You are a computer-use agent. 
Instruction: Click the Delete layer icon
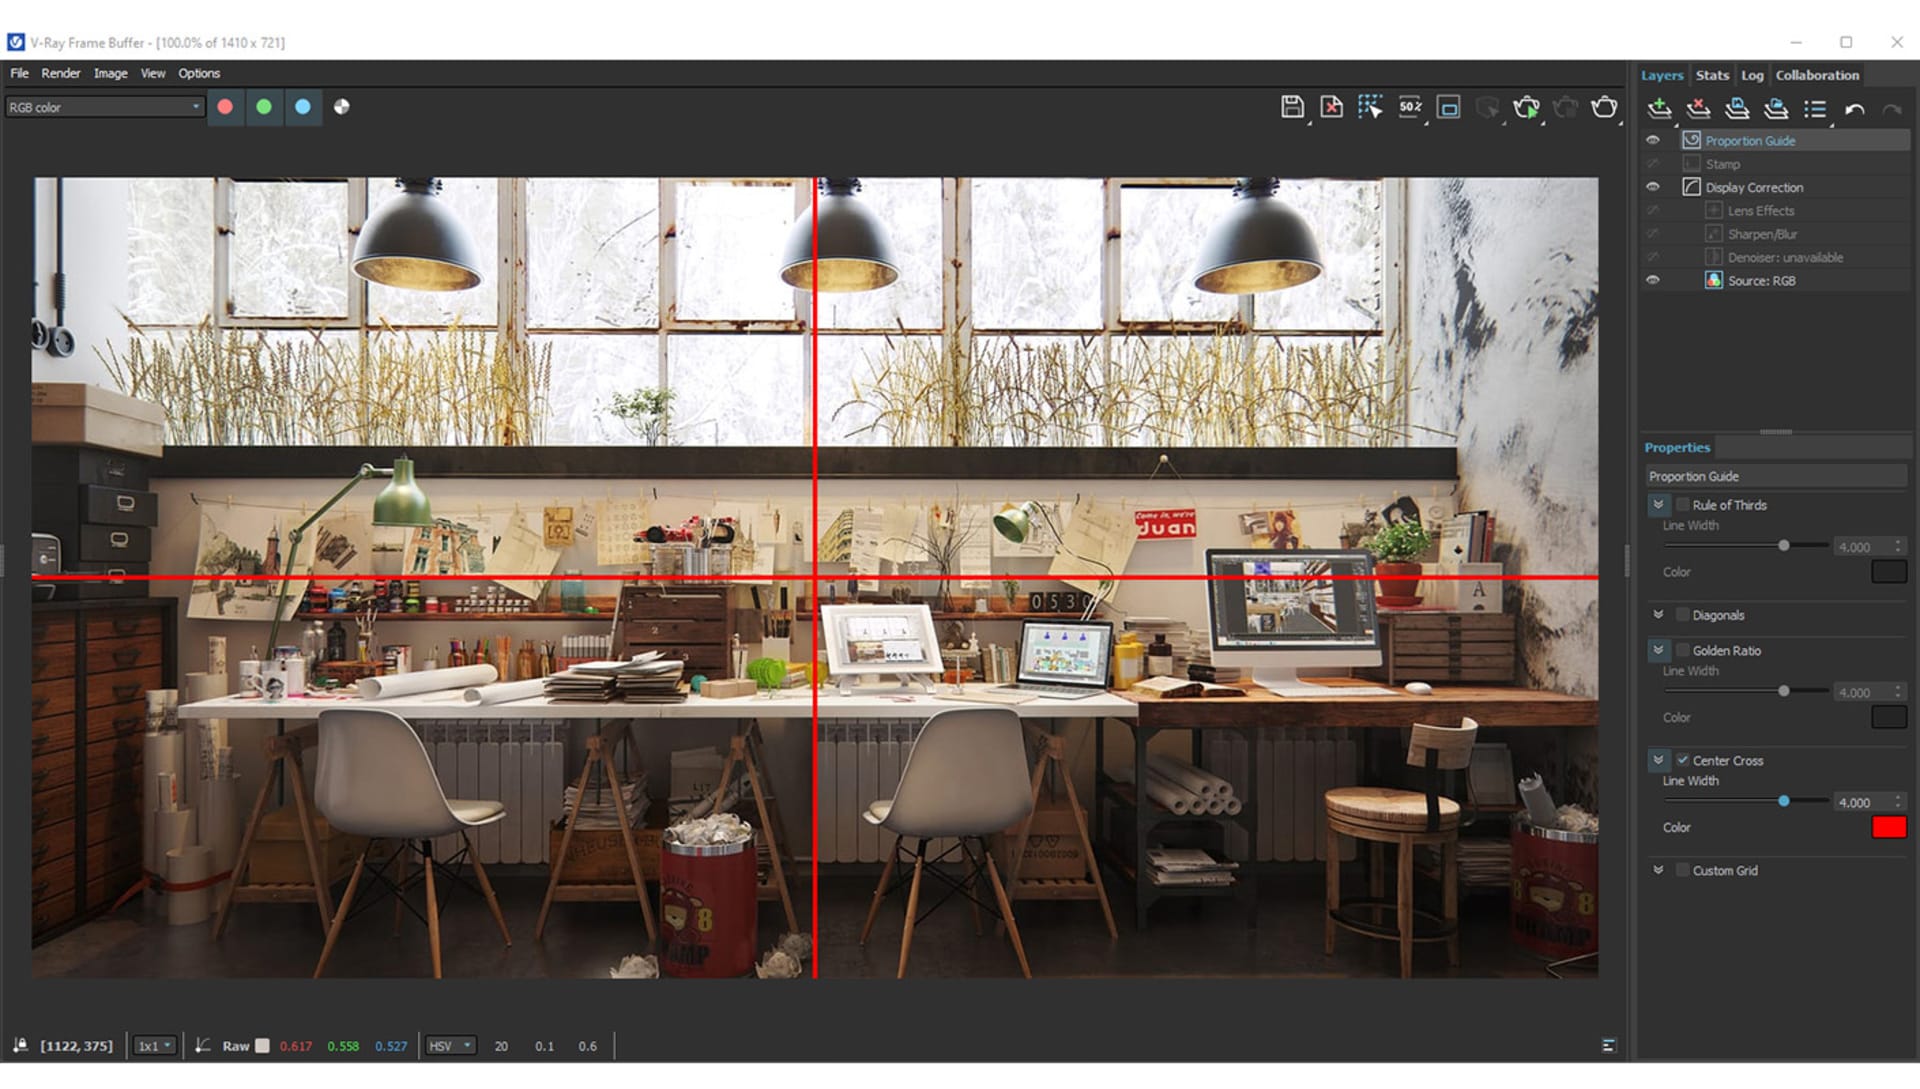1698,109
